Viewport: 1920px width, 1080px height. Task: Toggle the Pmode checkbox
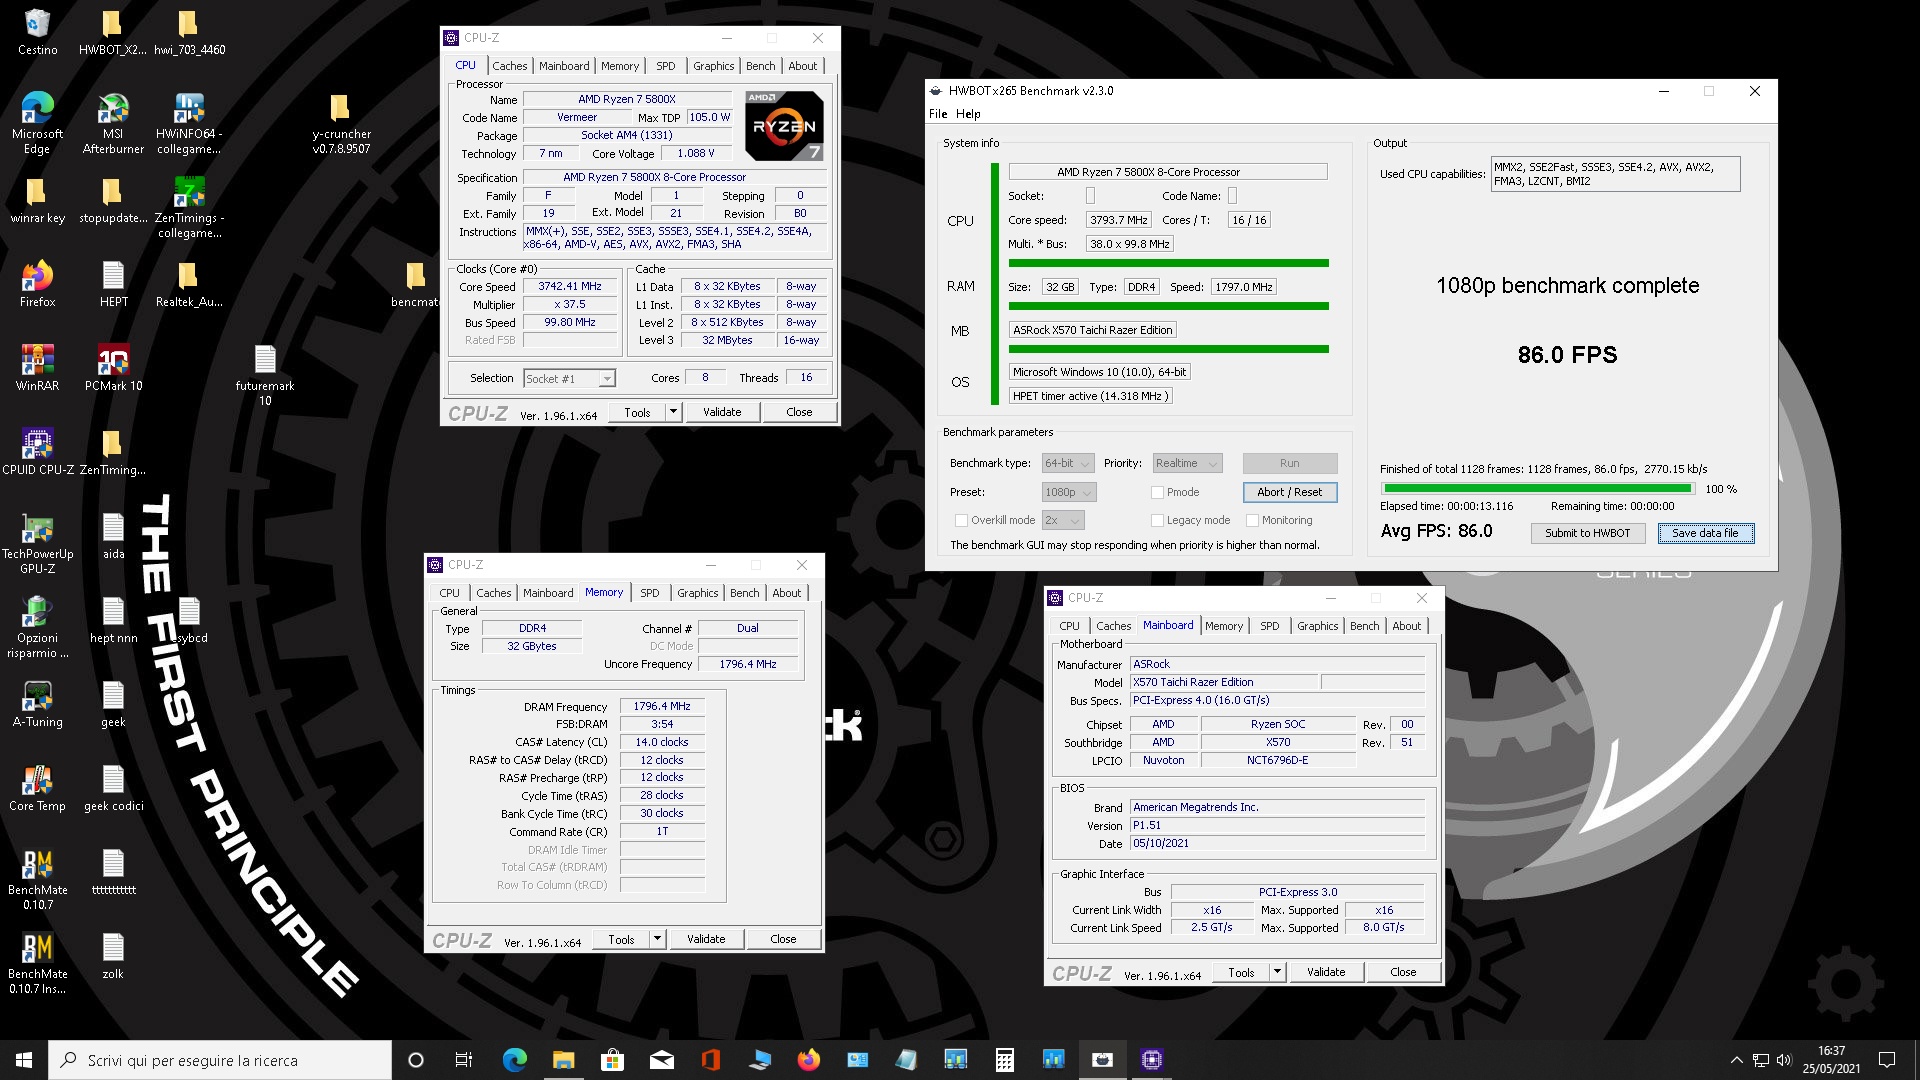(x=1157, y=492)
